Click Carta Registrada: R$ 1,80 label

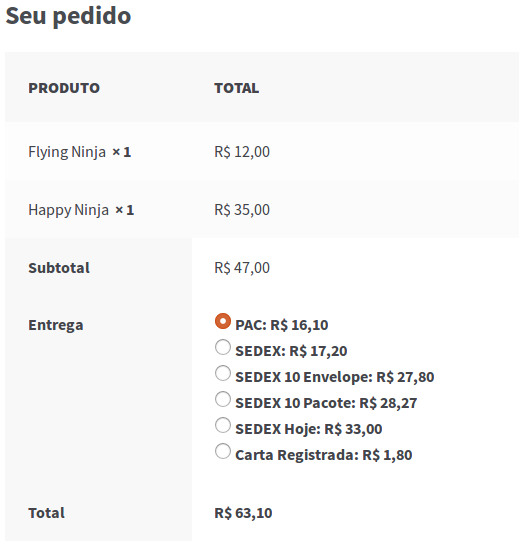324,455
